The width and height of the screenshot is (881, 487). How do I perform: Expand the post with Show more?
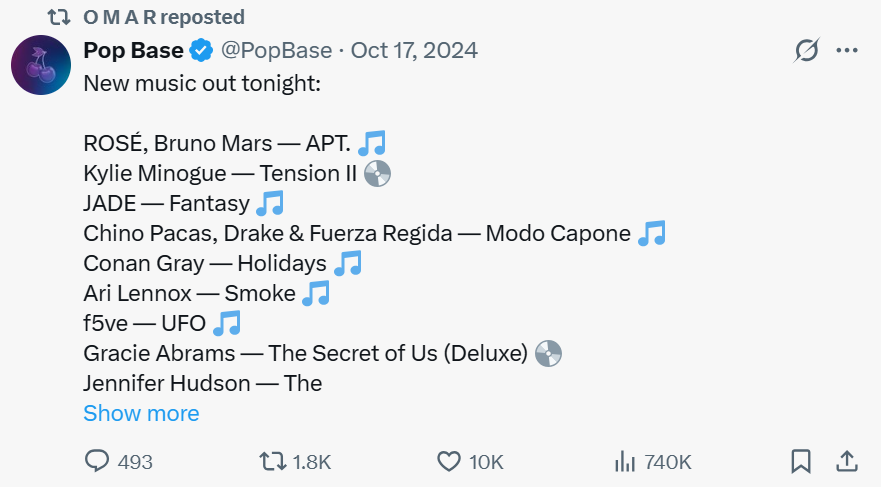click(x=141, y=413)
